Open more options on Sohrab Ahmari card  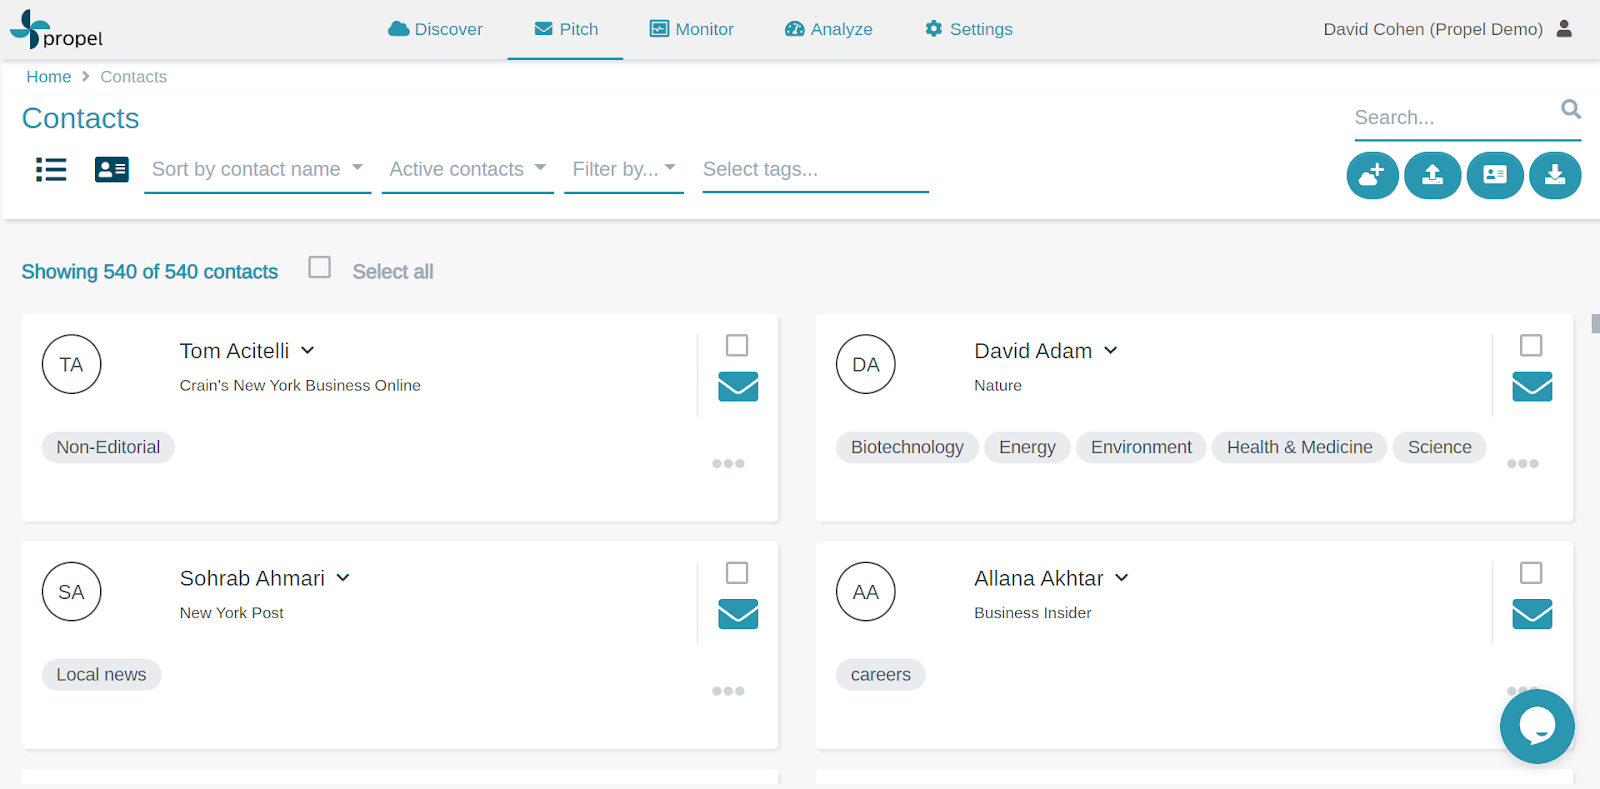728,691
